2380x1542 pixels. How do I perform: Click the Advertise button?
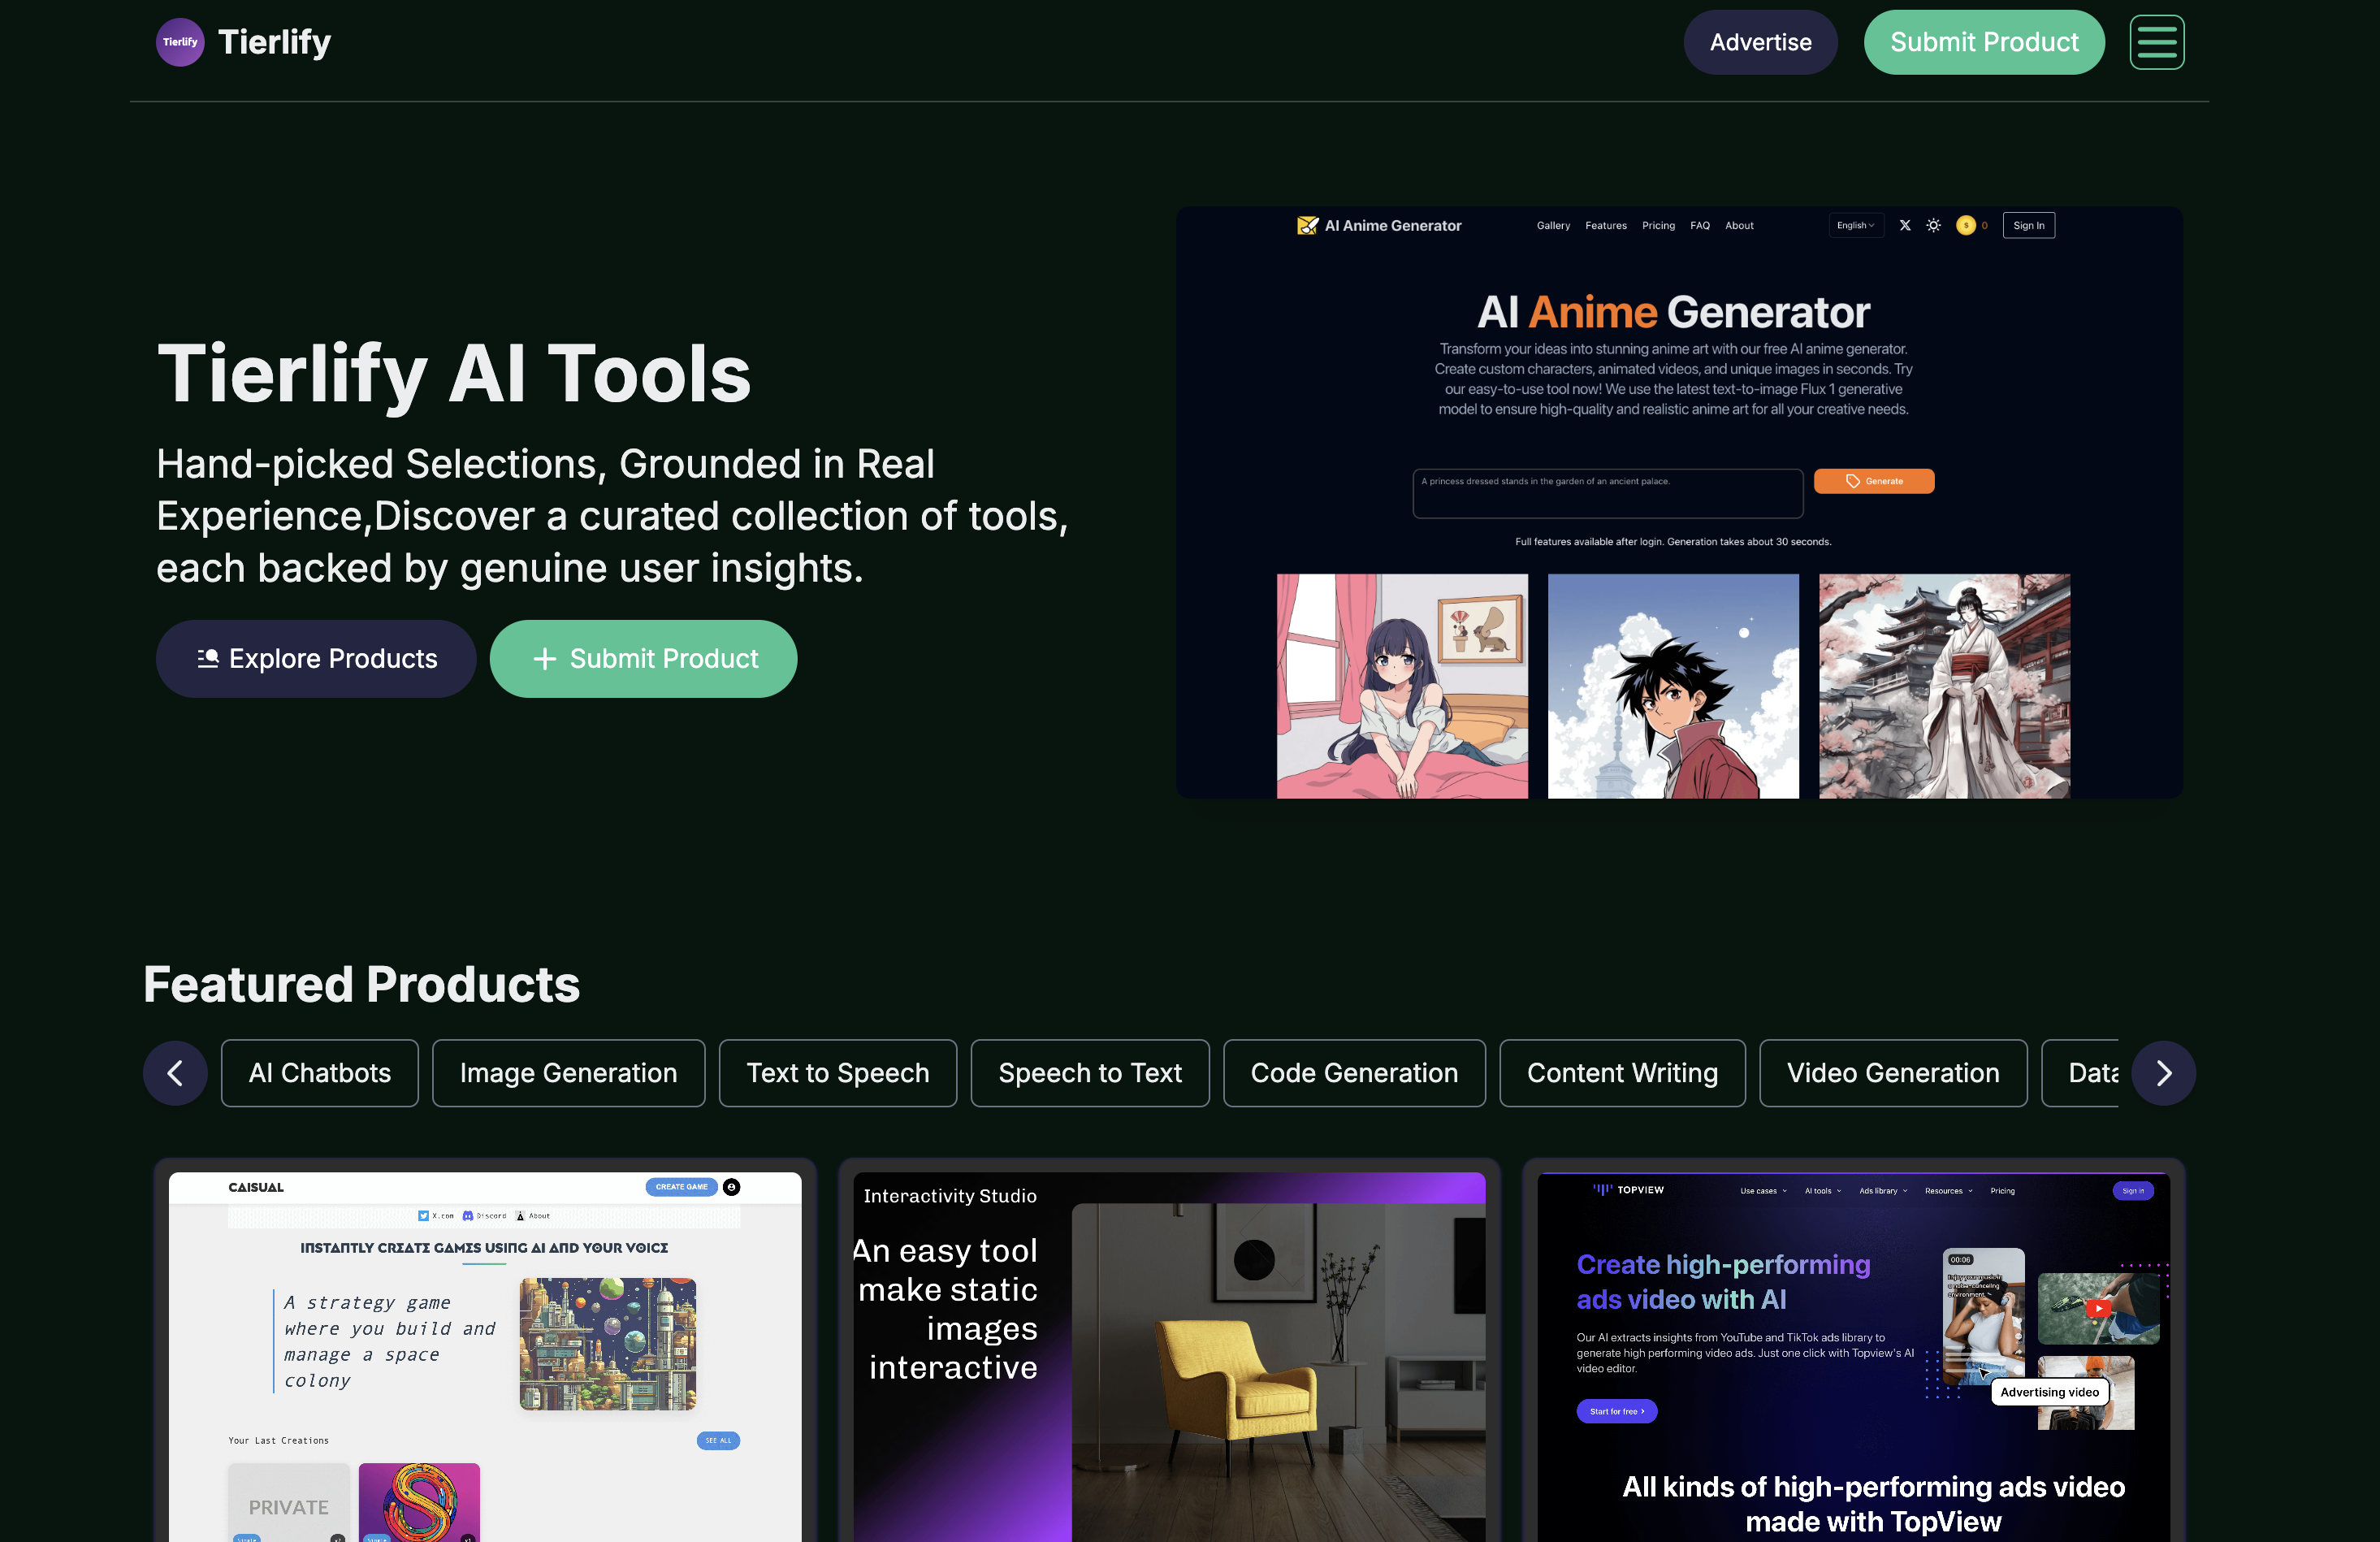1759,42
